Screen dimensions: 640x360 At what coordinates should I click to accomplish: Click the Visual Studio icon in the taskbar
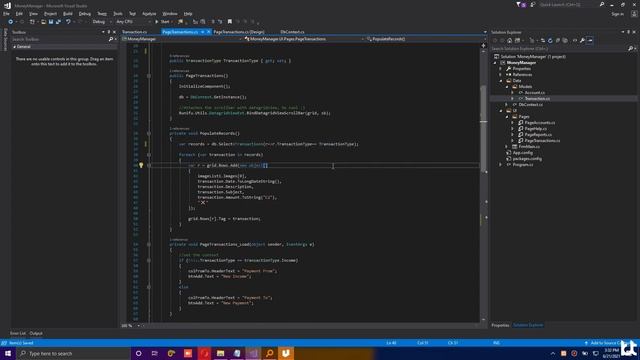253,353
